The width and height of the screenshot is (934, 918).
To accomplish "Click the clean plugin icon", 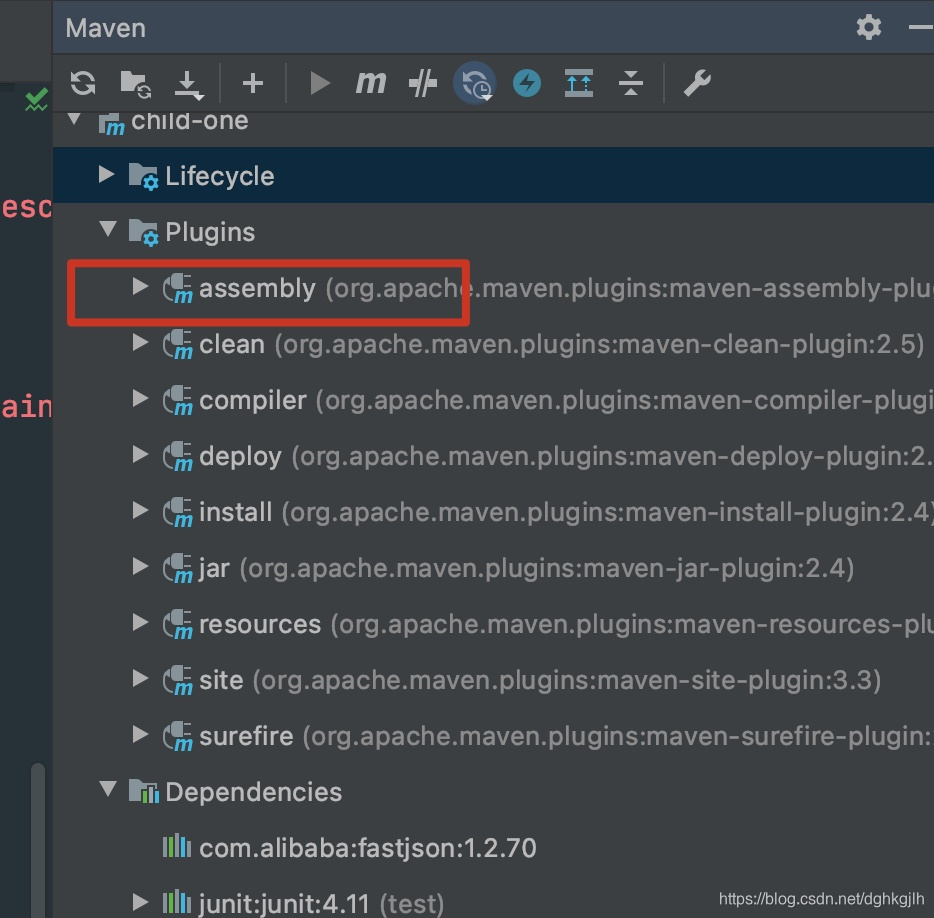I will [x=178, y=345].
